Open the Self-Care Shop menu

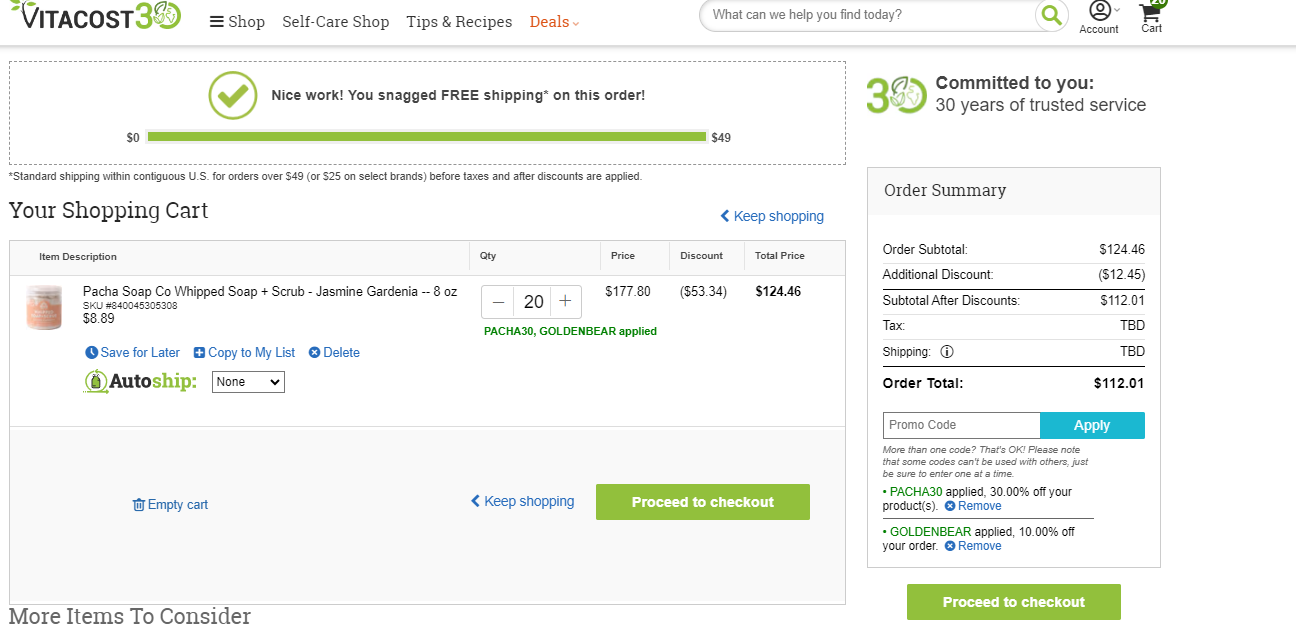pyautogui.click(x=336, y=21)
